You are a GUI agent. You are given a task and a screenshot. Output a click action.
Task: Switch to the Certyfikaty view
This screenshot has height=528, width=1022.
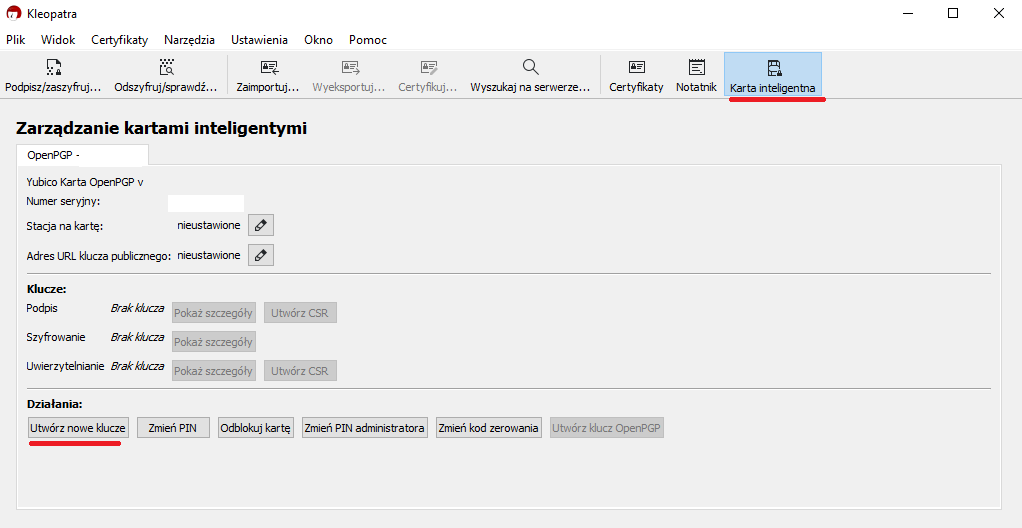point(636,76)
